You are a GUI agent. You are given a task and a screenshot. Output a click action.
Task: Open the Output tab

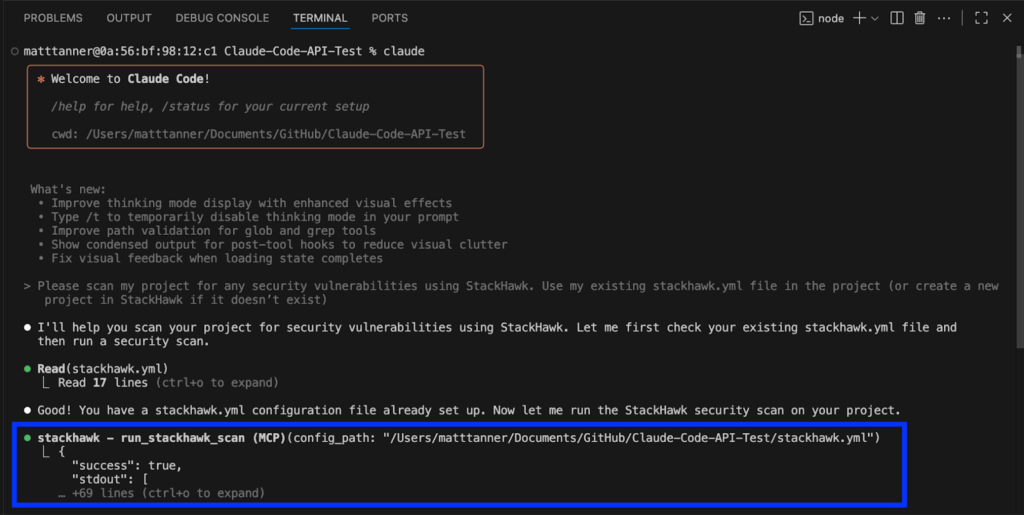tap(129, 18)
